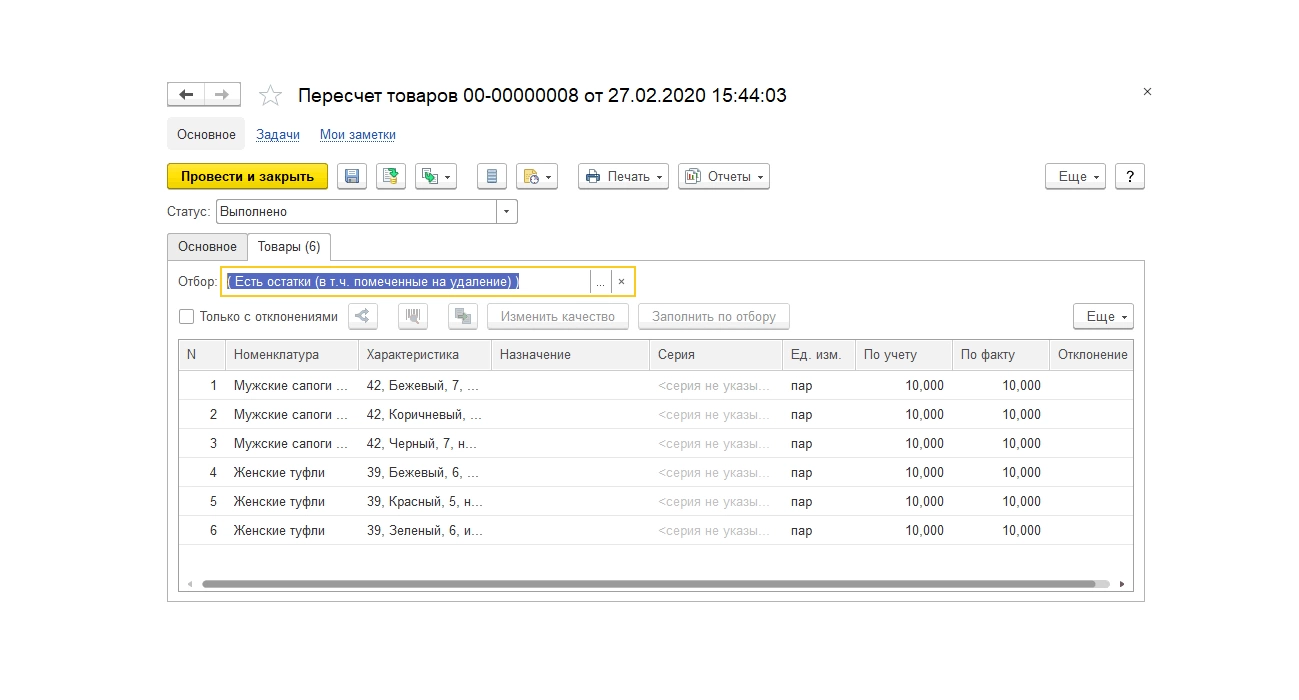Screen dimensions: 1299x700
Task: Click the Характеристика column header
Action: pyautogui.click(x=425, y=355)
